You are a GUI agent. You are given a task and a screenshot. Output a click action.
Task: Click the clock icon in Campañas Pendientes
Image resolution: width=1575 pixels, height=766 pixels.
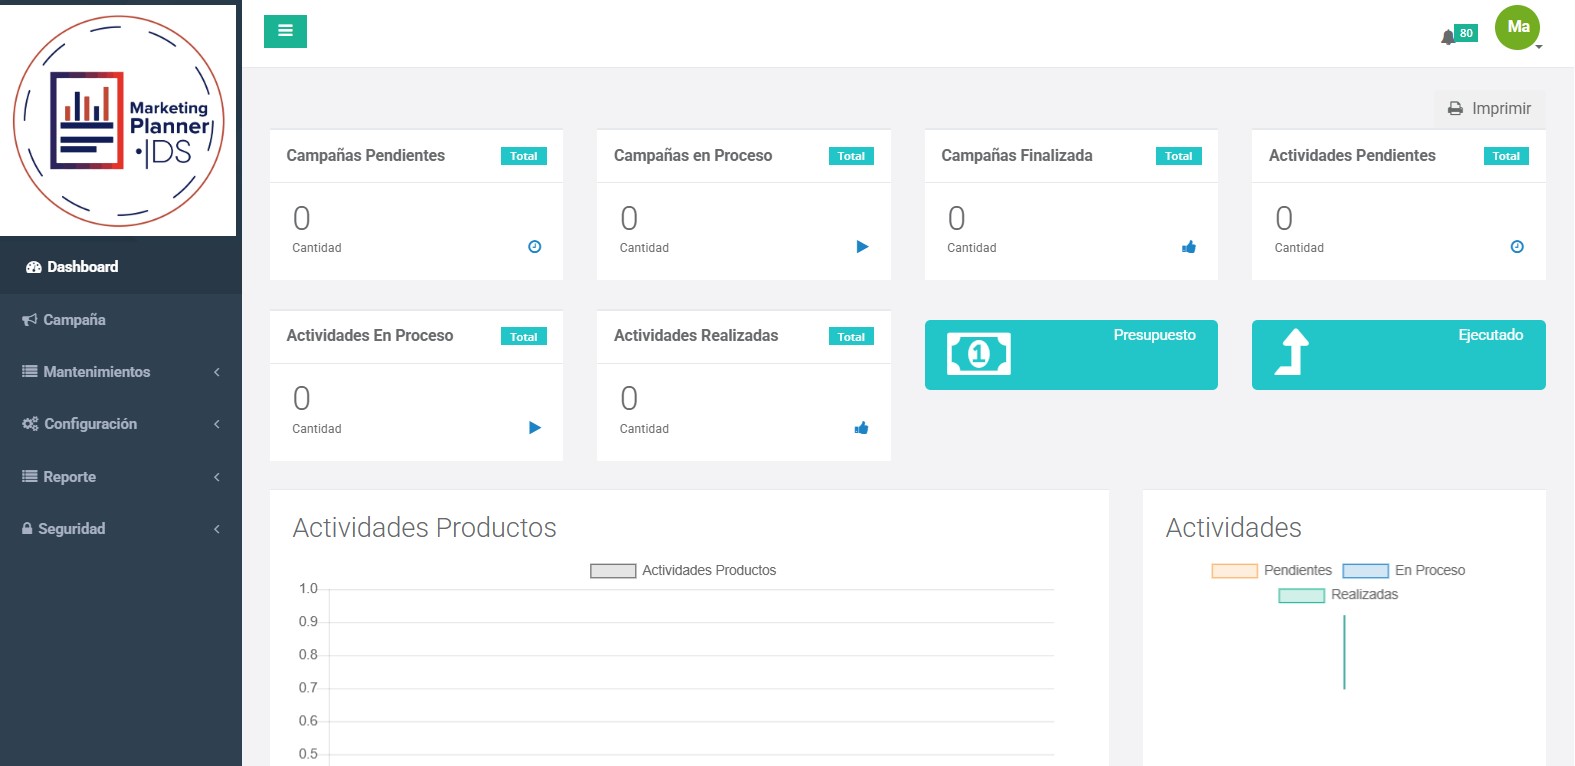(x=535, y=247)
